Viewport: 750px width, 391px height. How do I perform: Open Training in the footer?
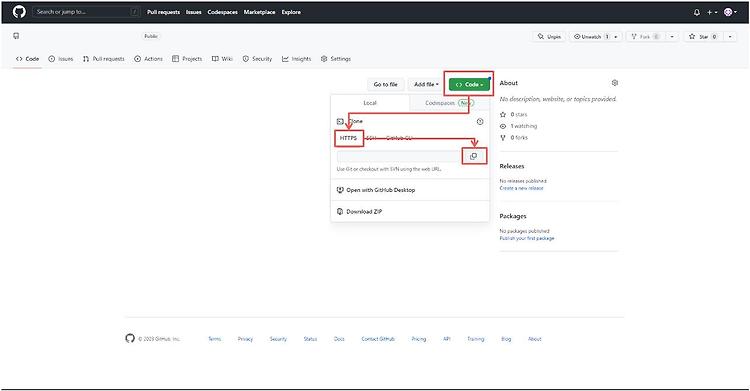[x=475, y=339]
